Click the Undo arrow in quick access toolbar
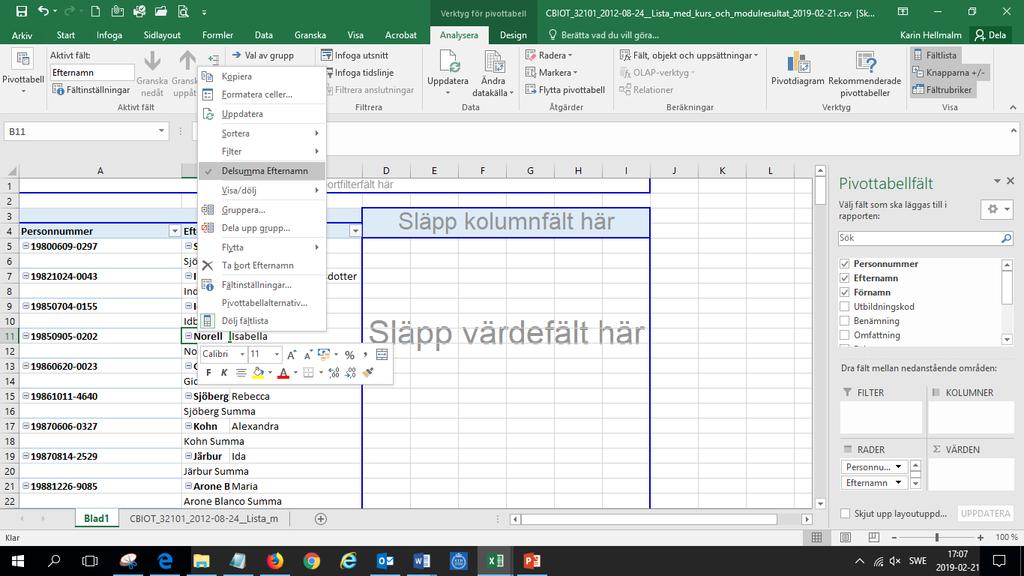 [43, 11]
